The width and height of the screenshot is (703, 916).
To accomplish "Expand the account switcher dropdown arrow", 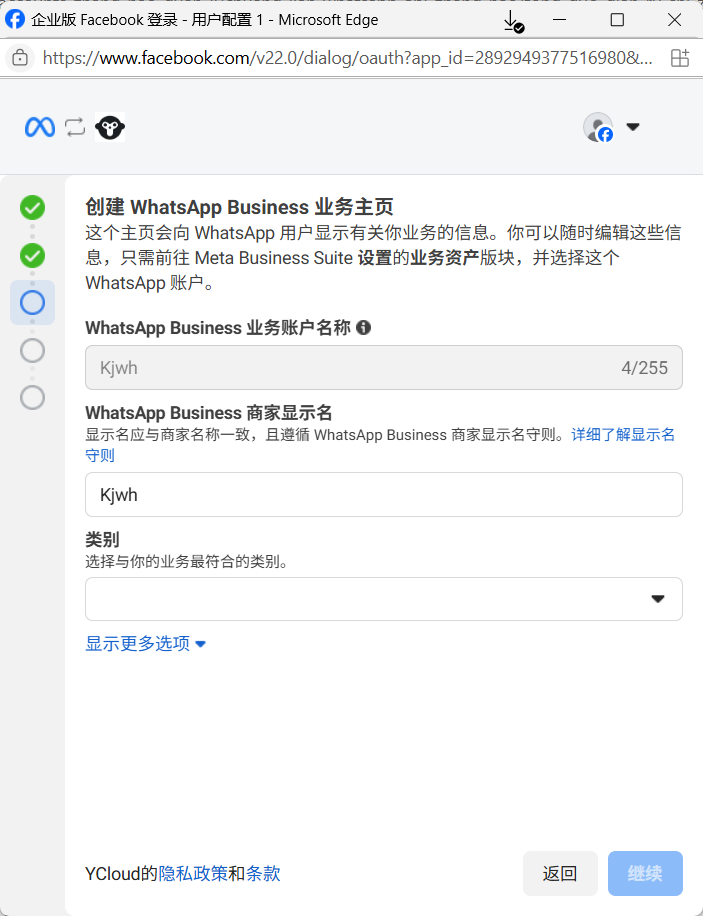I will pos(632,127).
